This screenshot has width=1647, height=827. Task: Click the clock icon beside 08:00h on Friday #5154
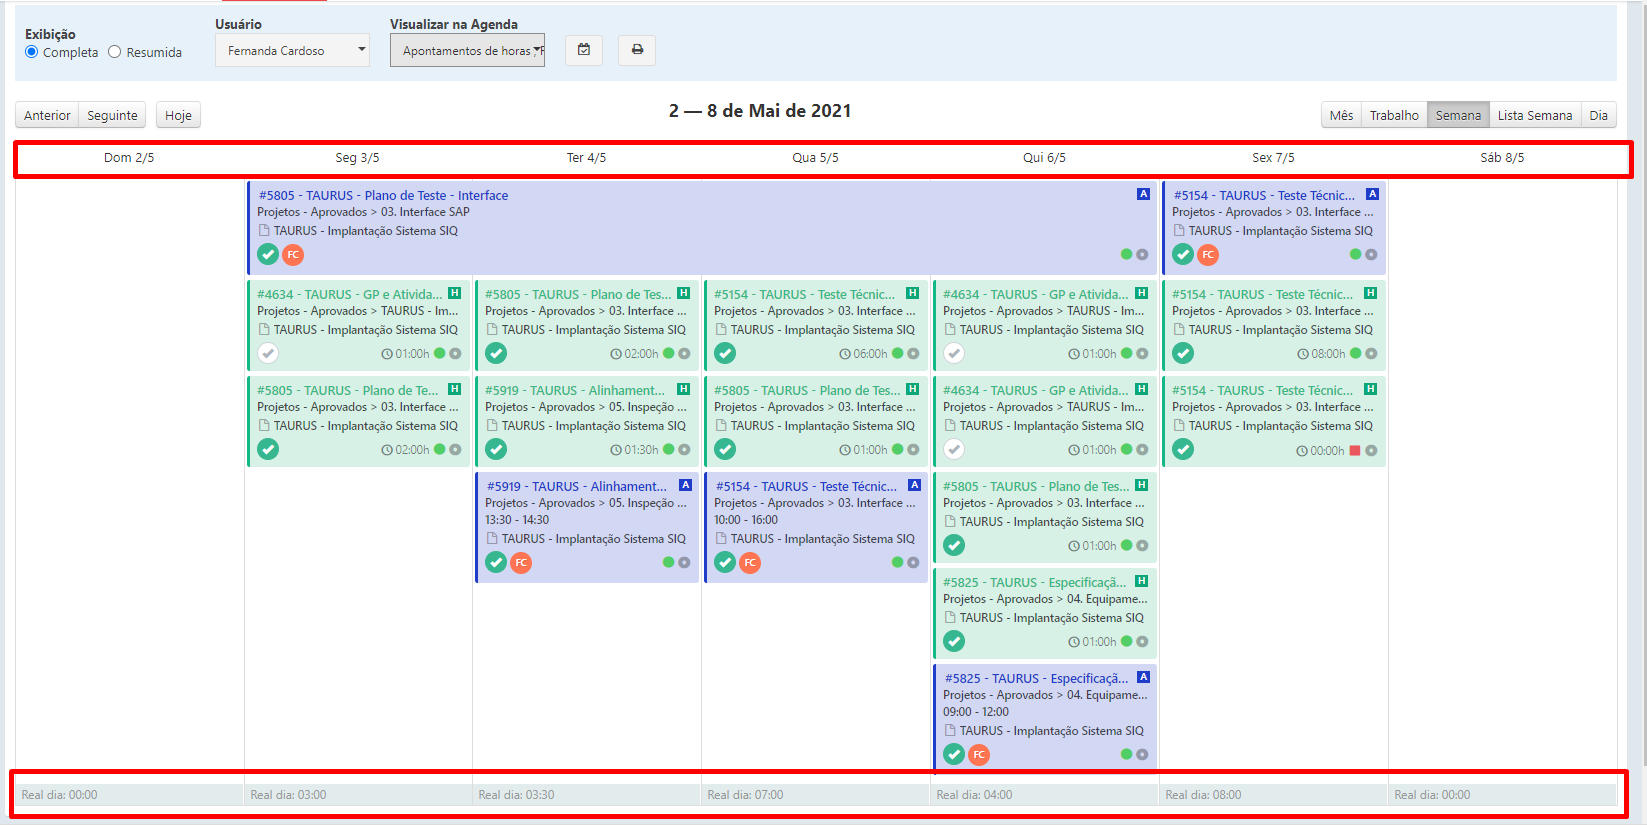click(x=1303, y=354)
